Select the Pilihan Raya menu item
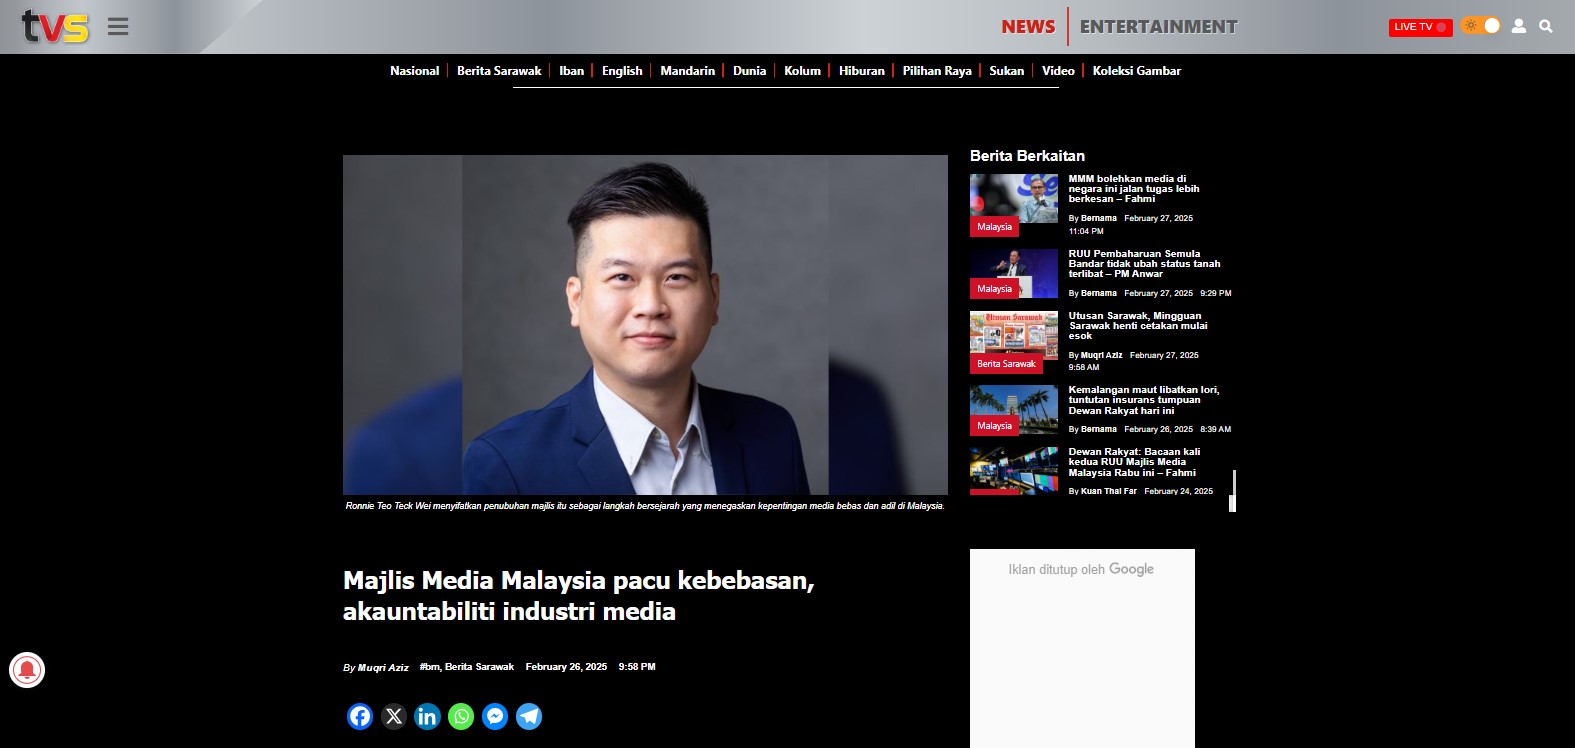This screenshot has width=1575, height=748. [x=937, y=71]
